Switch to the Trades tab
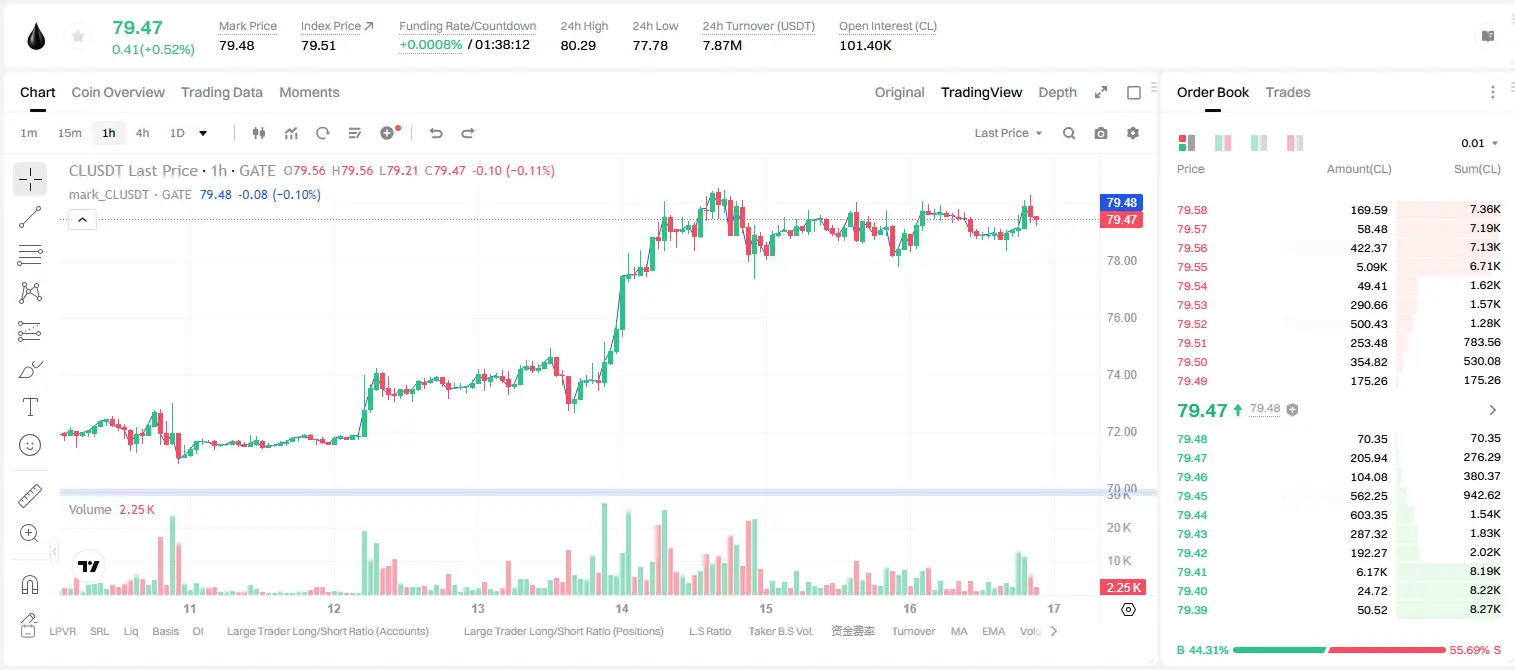The image size is (1515, 670). 1288,92
